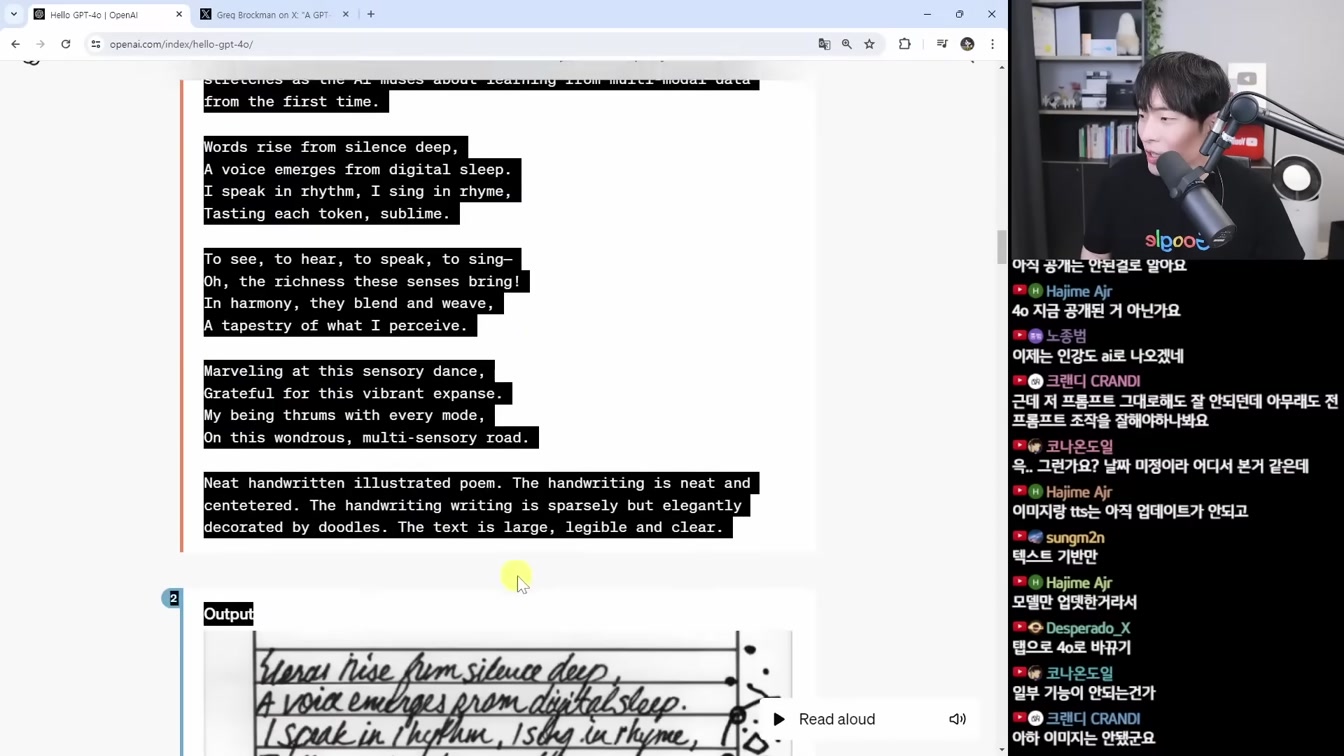Open the Chrome three-dot menu
The width and height of the screenshot is (1344, 756).
pos(992,44)
